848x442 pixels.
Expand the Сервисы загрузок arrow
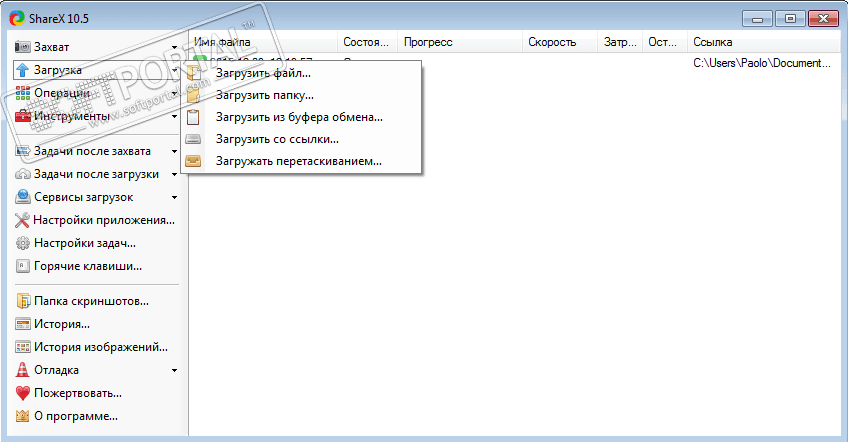(174, 197)
